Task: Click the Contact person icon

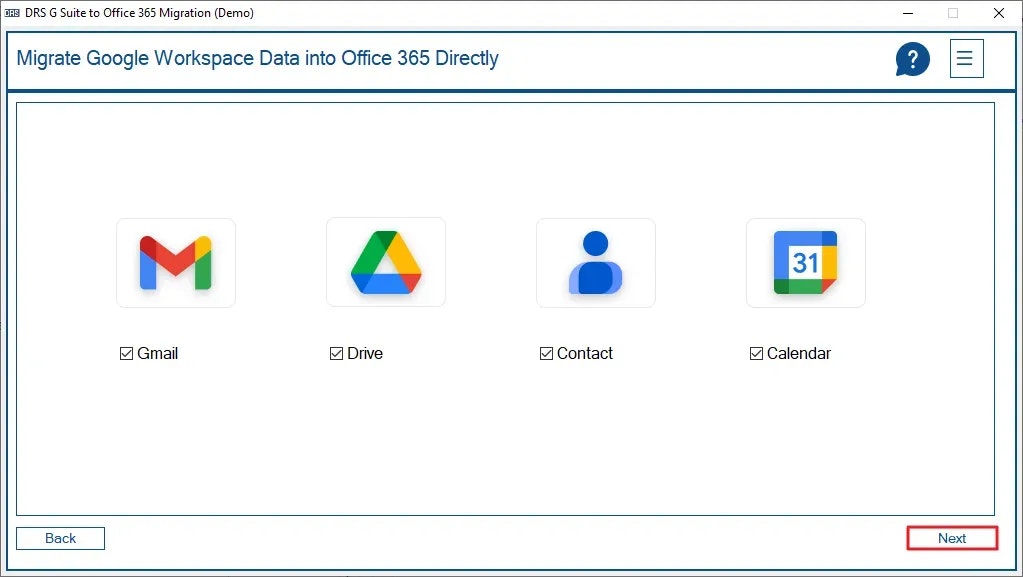Action: pos(596,262)
